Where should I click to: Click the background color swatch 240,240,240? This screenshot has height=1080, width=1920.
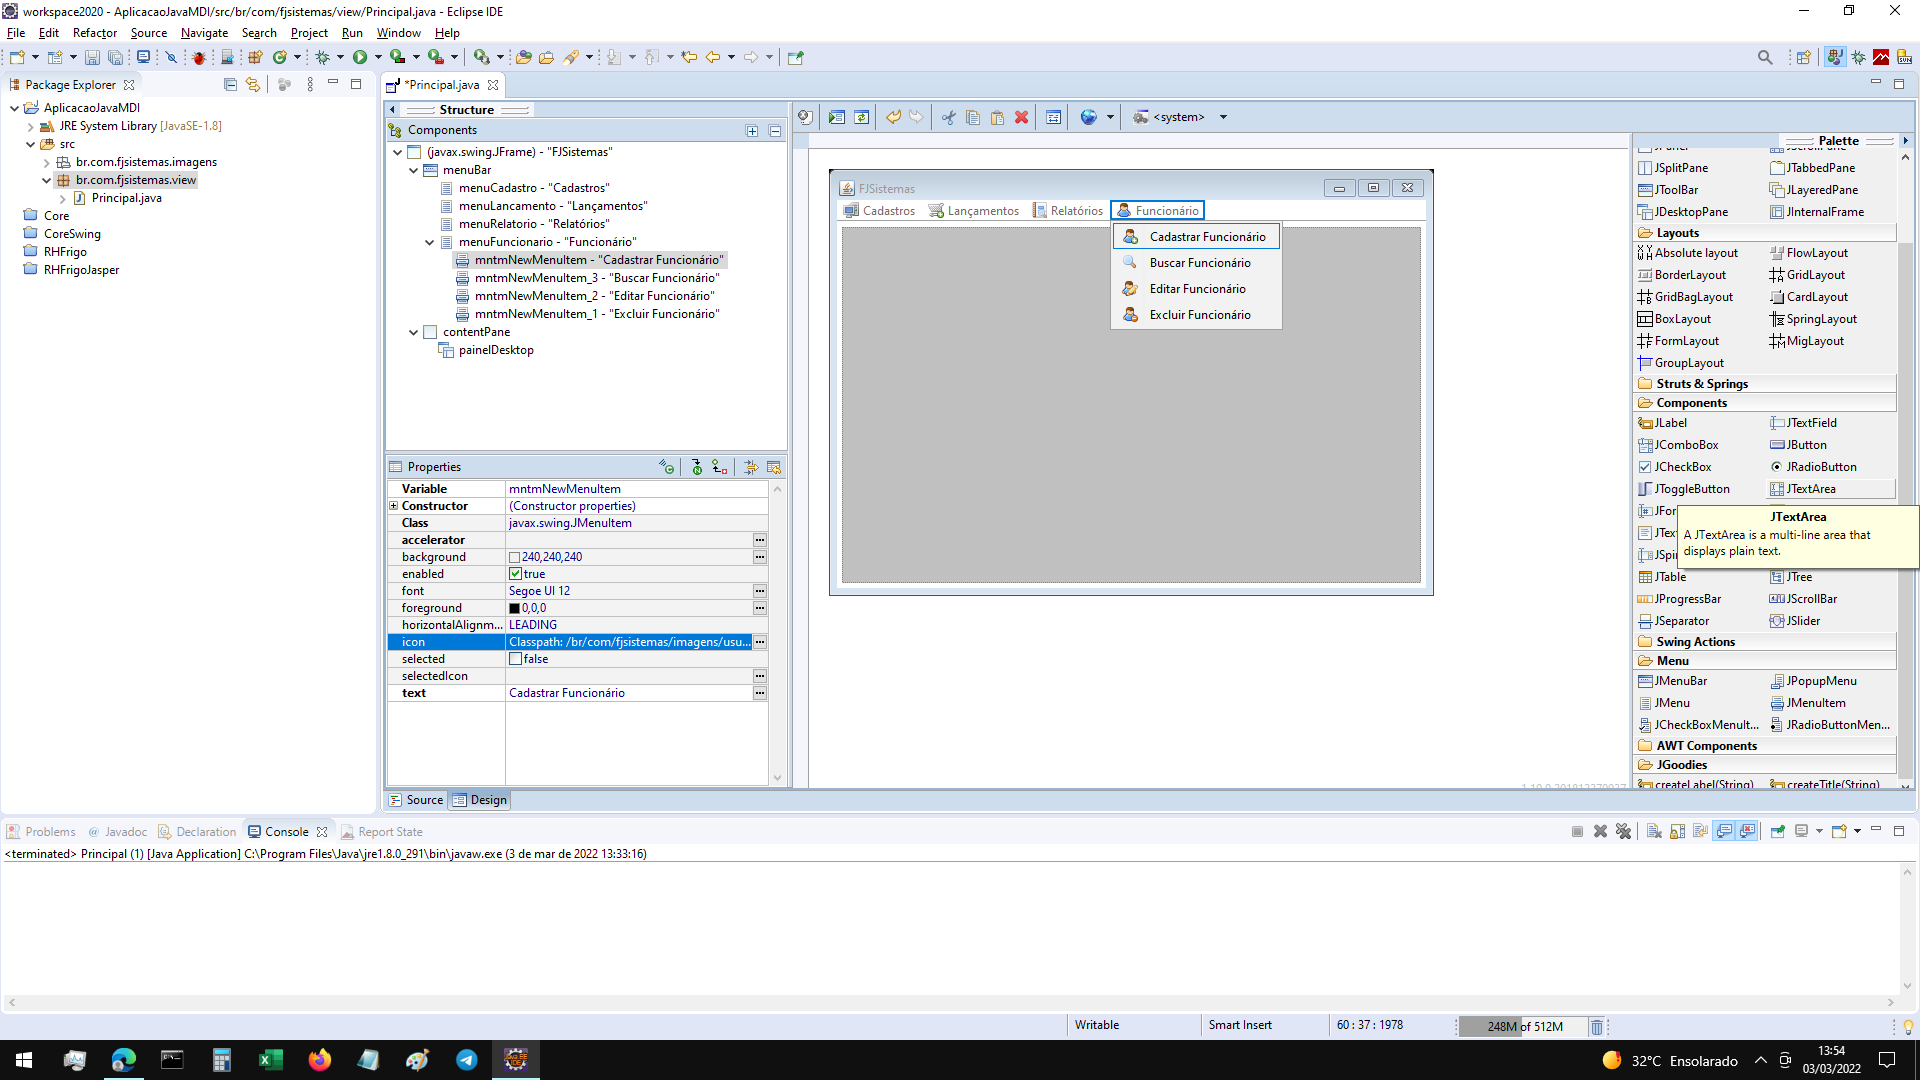tap(514, 558)
